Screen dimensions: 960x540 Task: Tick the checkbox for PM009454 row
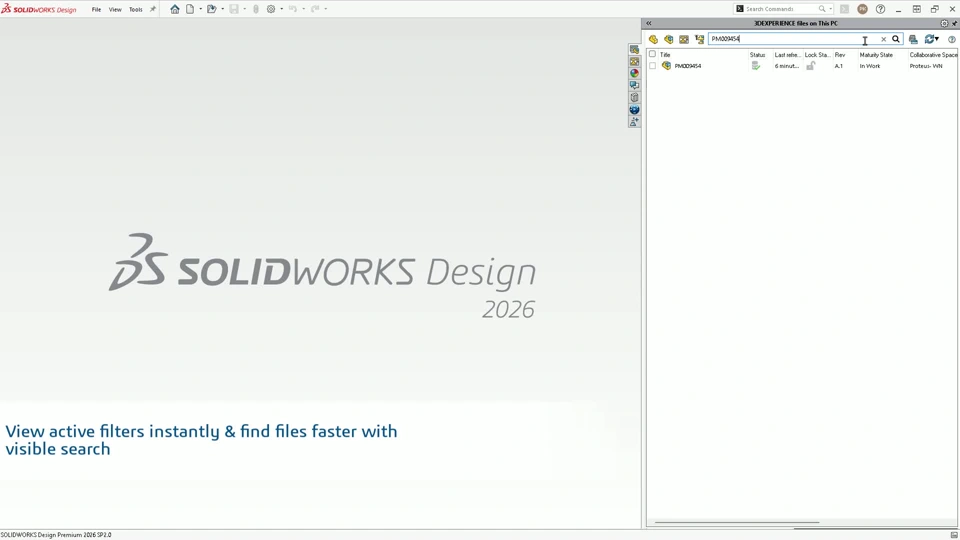click(x=653, y=66)
